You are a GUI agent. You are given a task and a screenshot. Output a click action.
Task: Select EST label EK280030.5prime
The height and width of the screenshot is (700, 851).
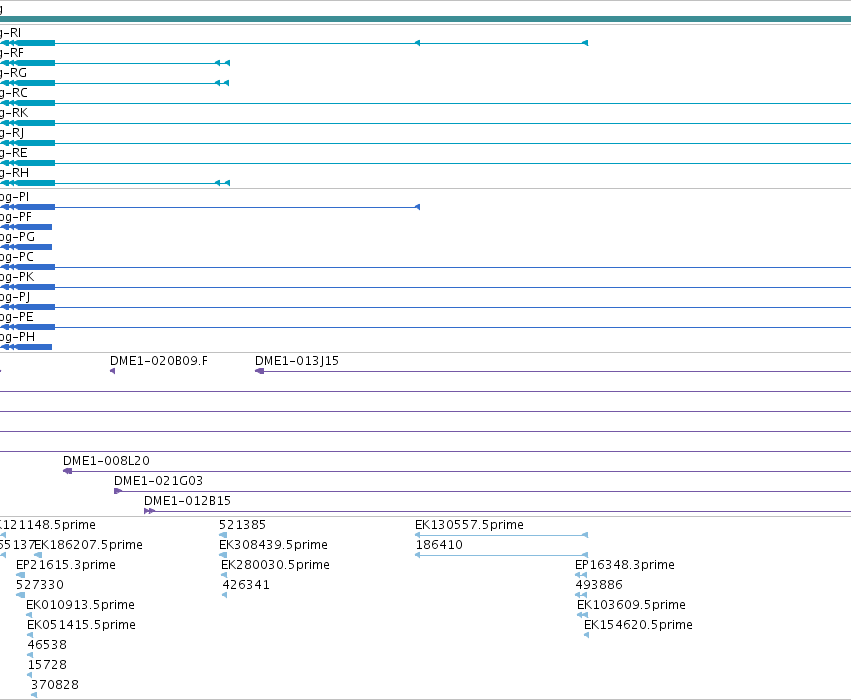click(x=275, y=565)
